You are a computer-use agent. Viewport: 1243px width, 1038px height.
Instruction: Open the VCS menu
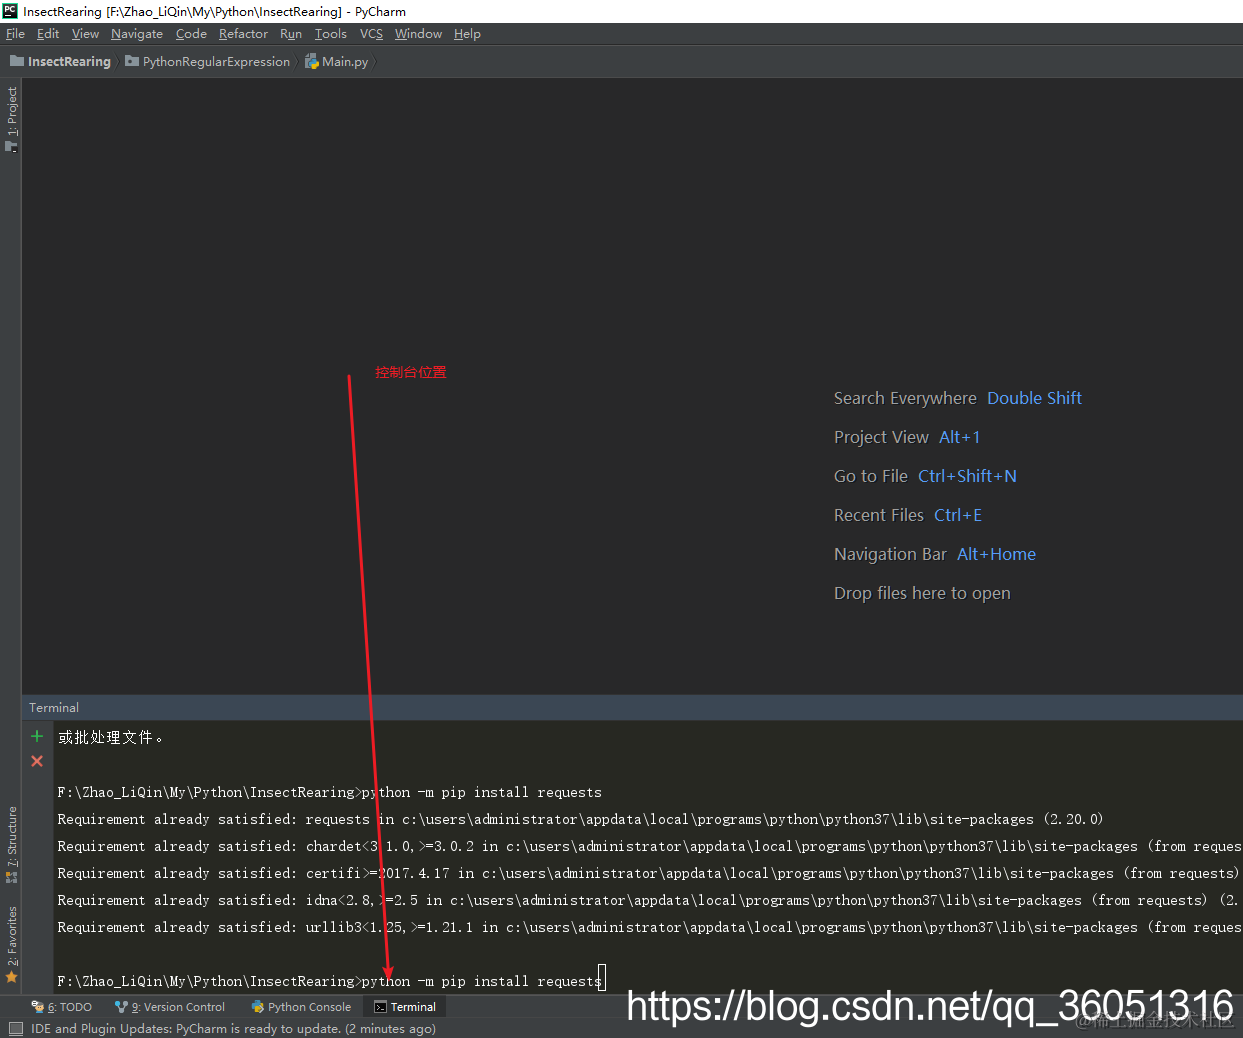coord(371,34)
